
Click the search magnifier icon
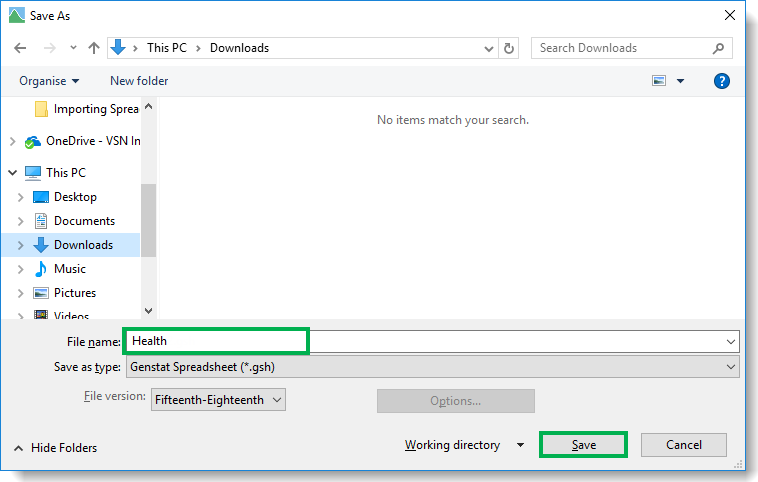tap(718, 48)
